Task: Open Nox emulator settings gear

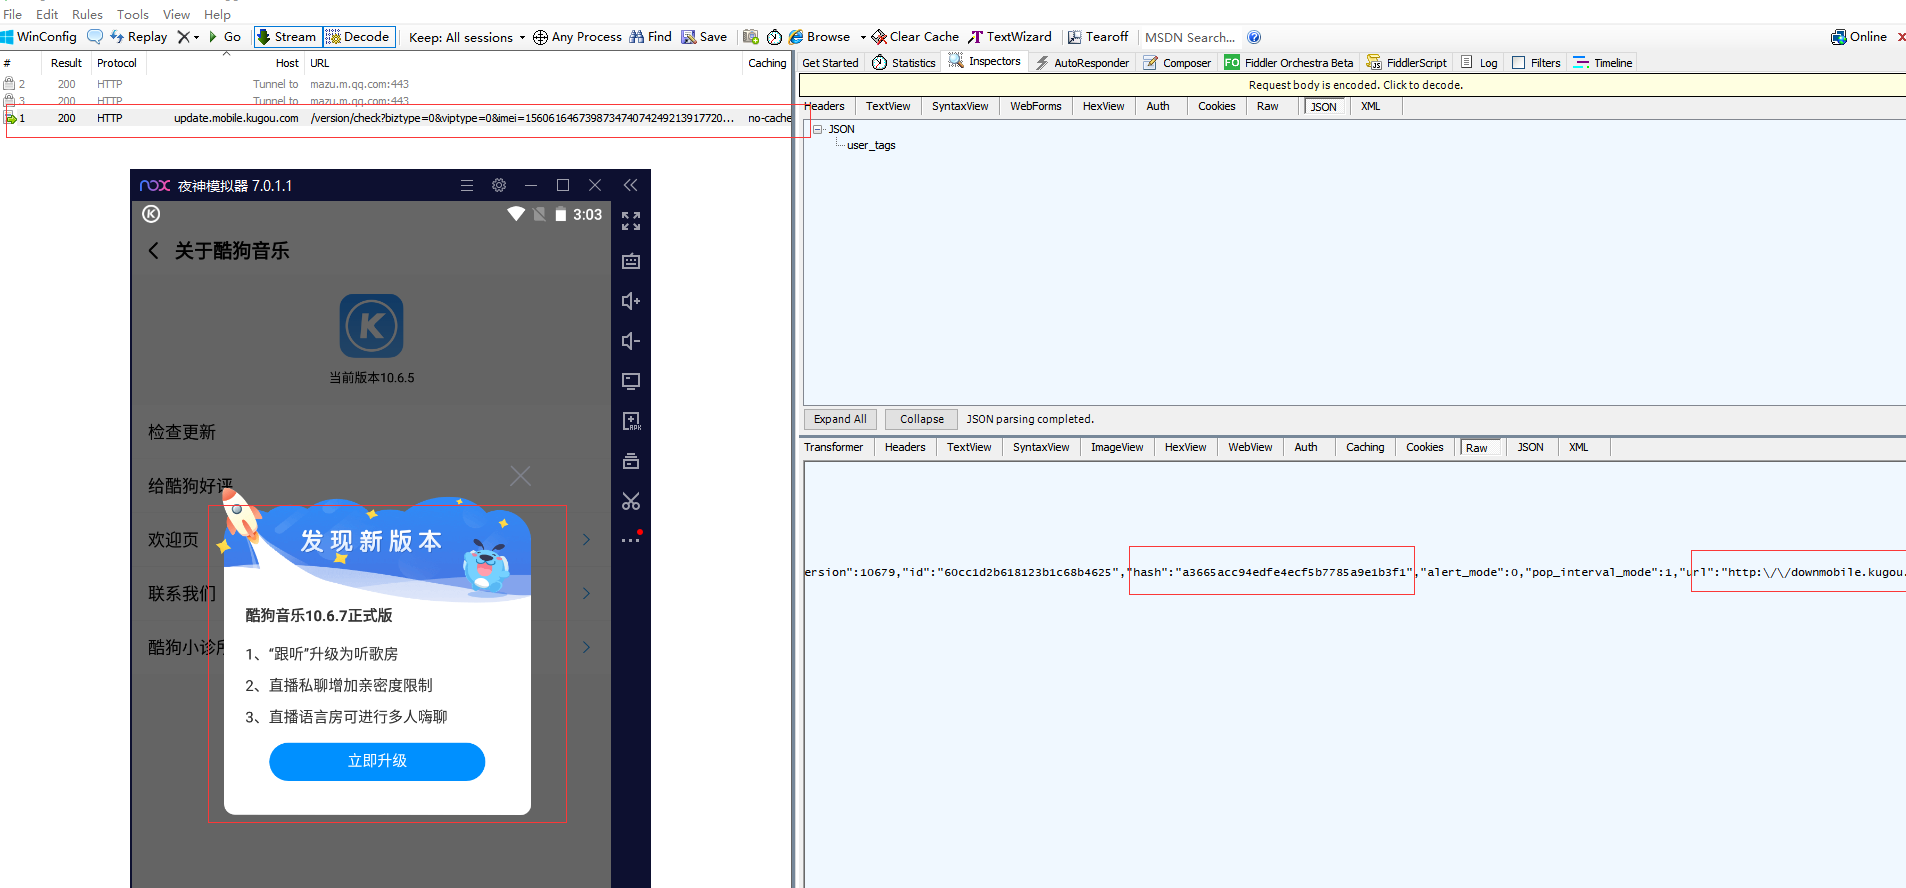Action: coord(499,185)
